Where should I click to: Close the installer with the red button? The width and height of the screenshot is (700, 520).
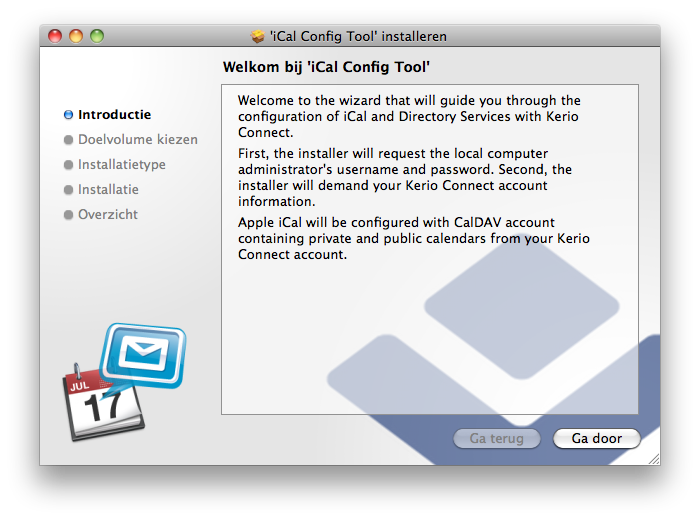coord(55,36)
